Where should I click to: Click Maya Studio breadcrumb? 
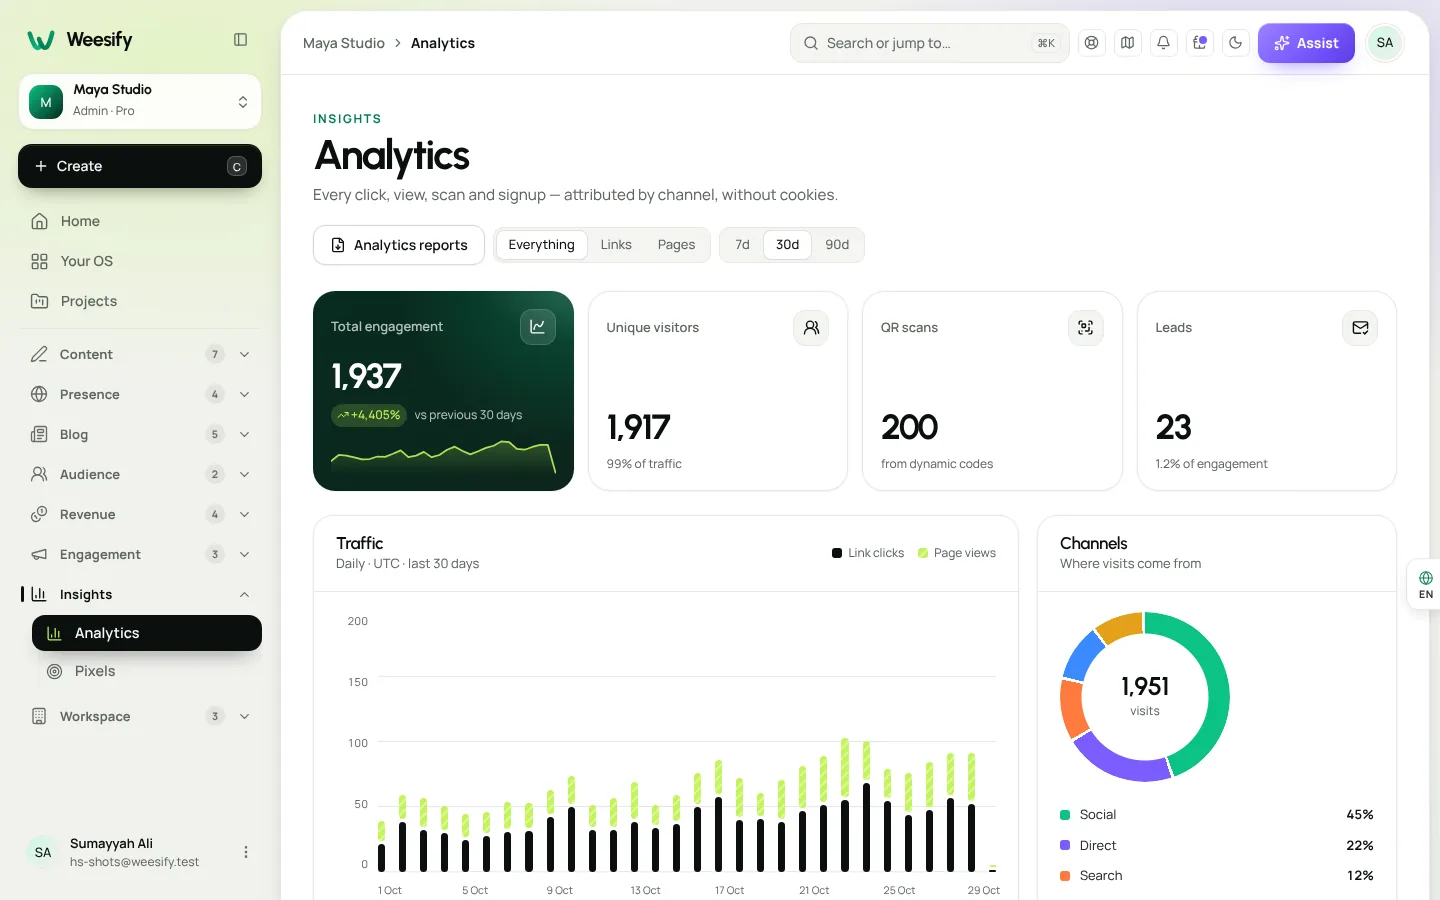pos(344,43)
